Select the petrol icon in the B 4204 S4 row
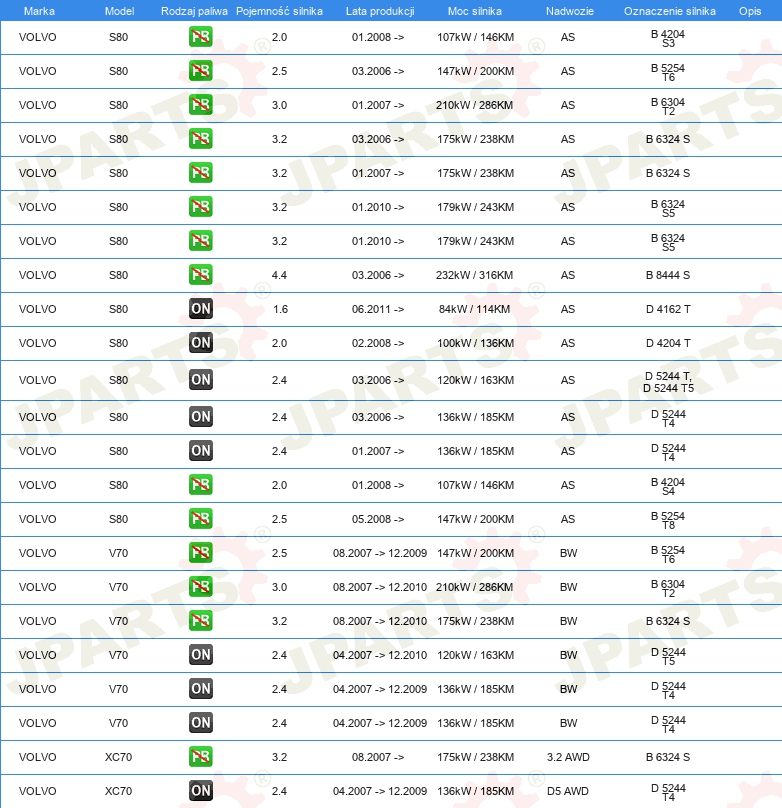The image size is (782, 808). click(x=200, y=485)
